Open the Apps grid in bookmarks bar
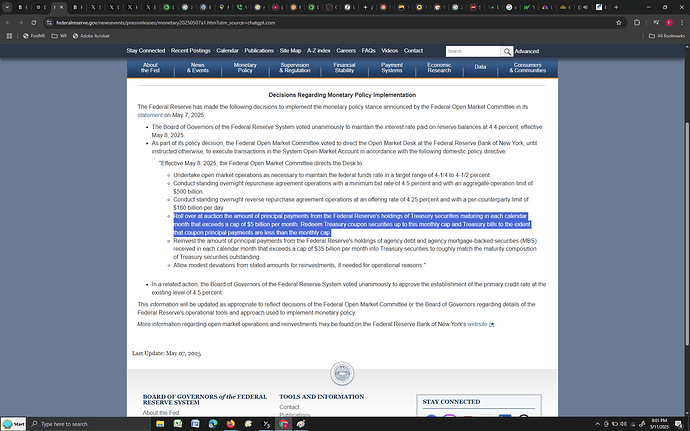690x431 pixels. pos(9,36)
